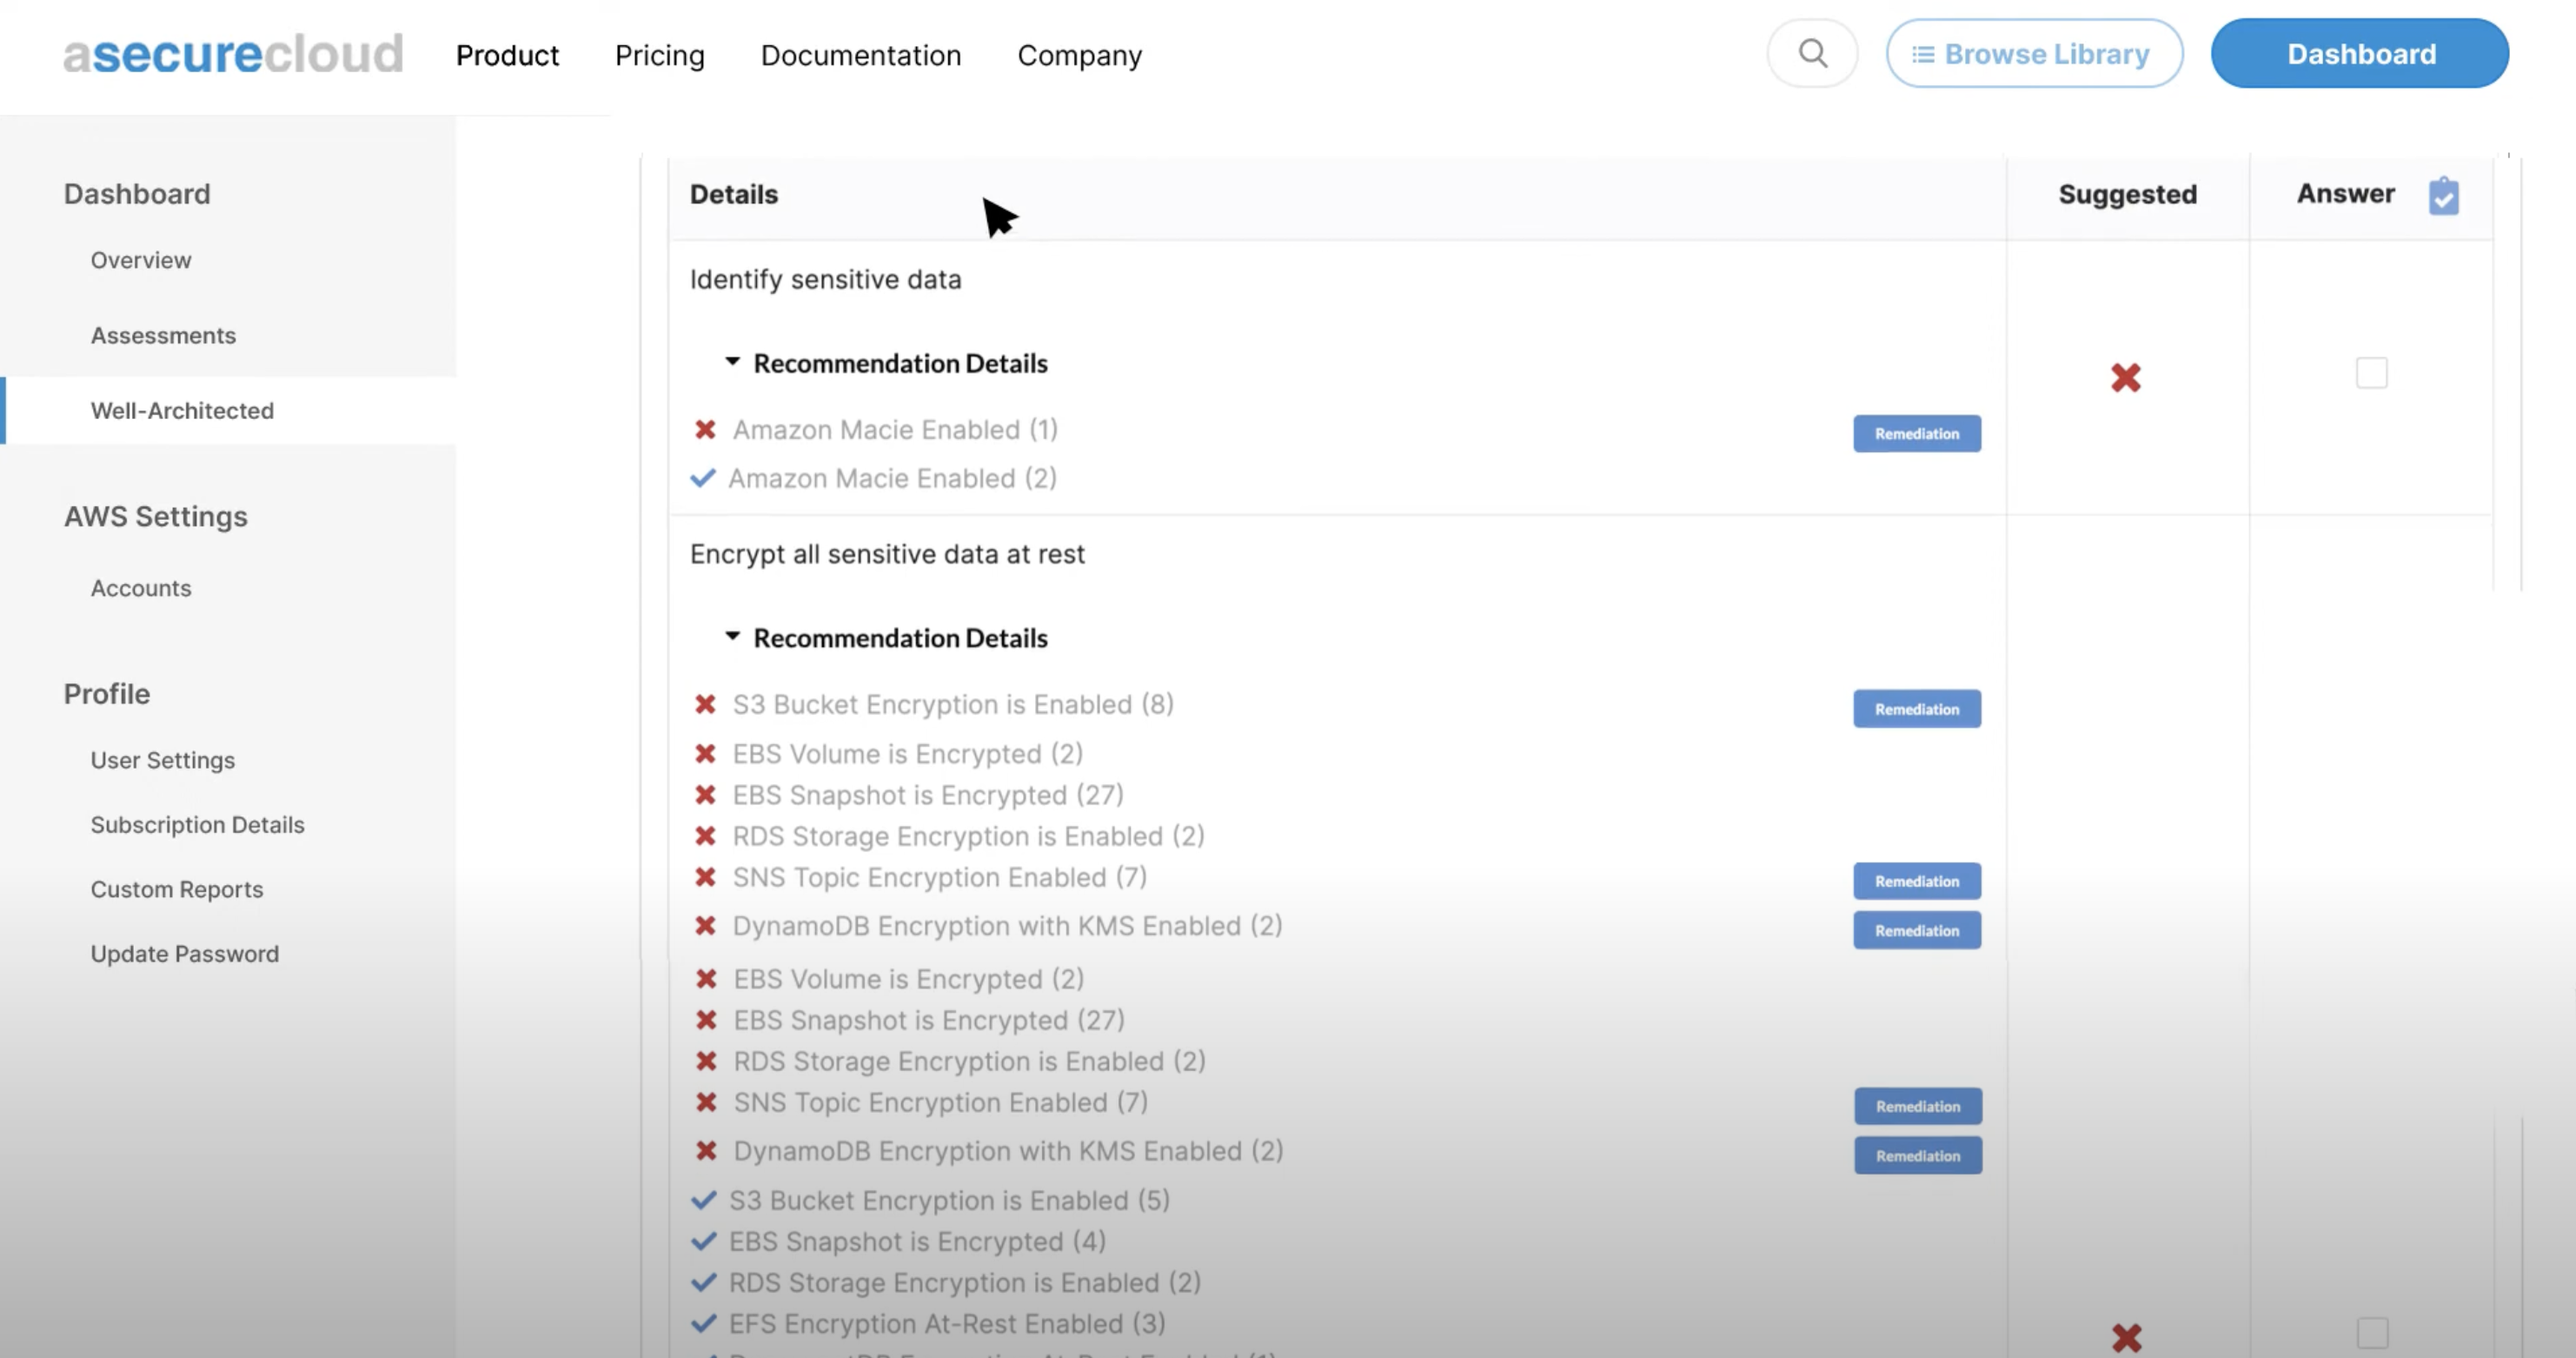The height and width of the screenshot is (1358, 2576).
Task: Click the Suggested column header
Action: point(2127,194)
